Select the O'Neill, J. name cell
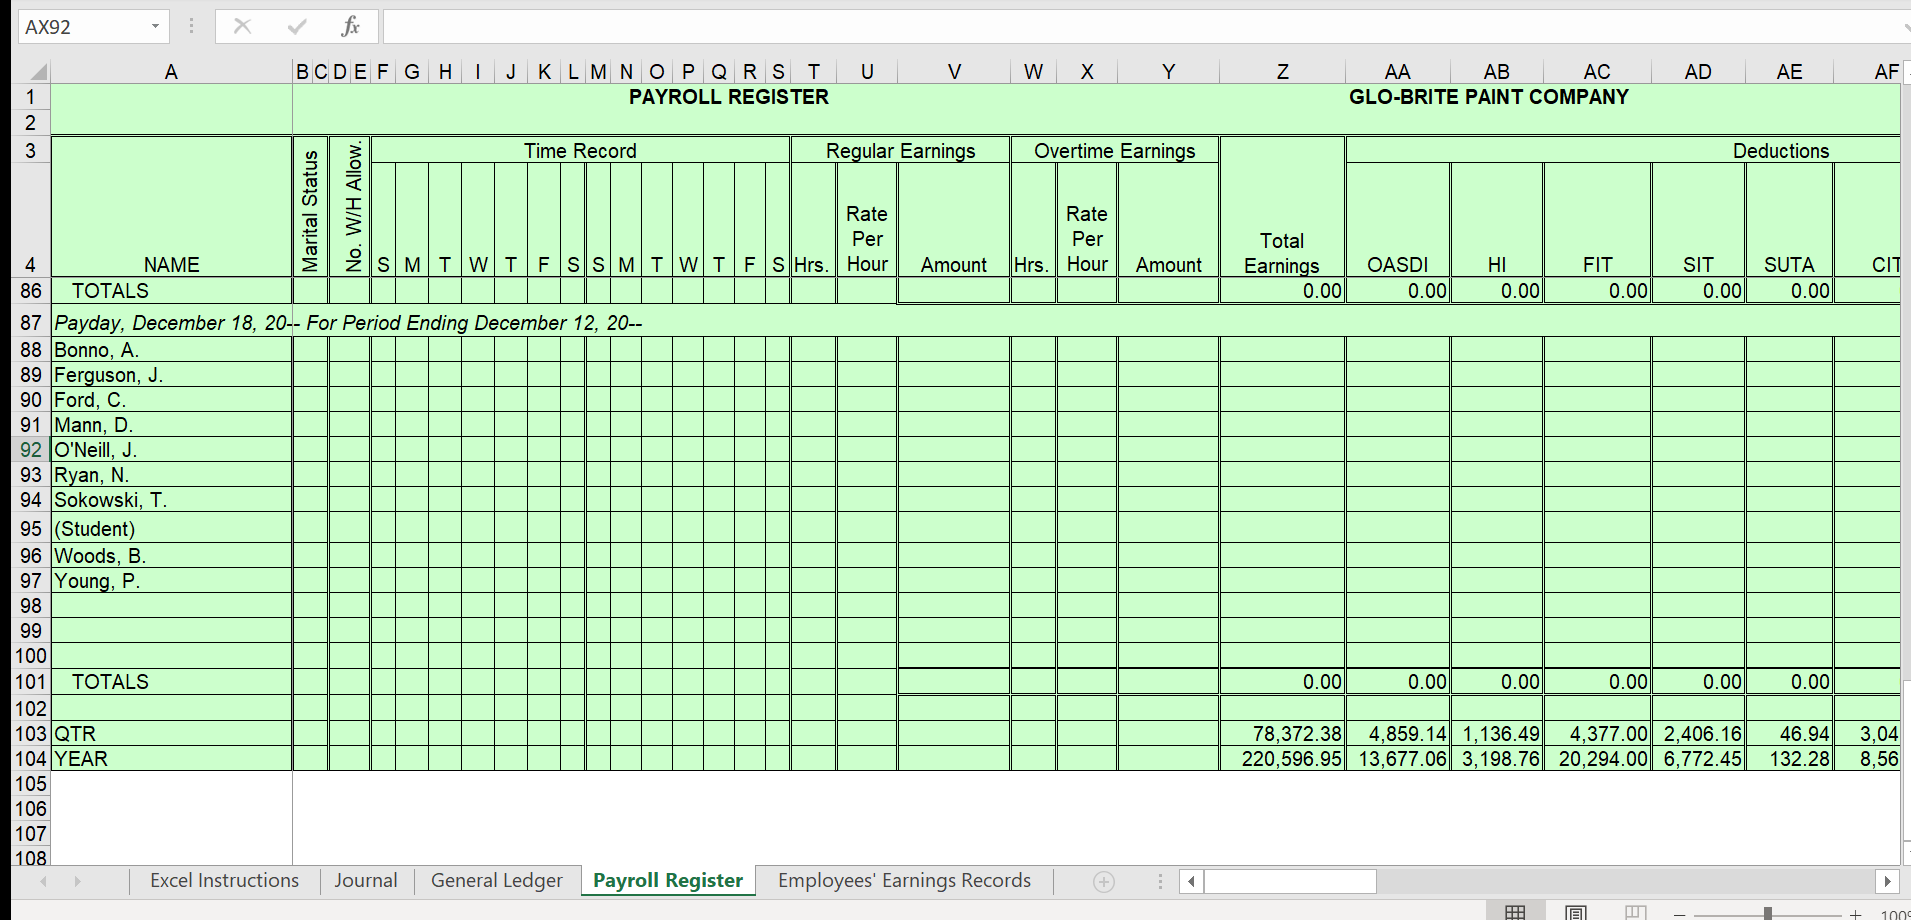The height and width of the screenshot is (920, 1911). (x=171, y=450)
